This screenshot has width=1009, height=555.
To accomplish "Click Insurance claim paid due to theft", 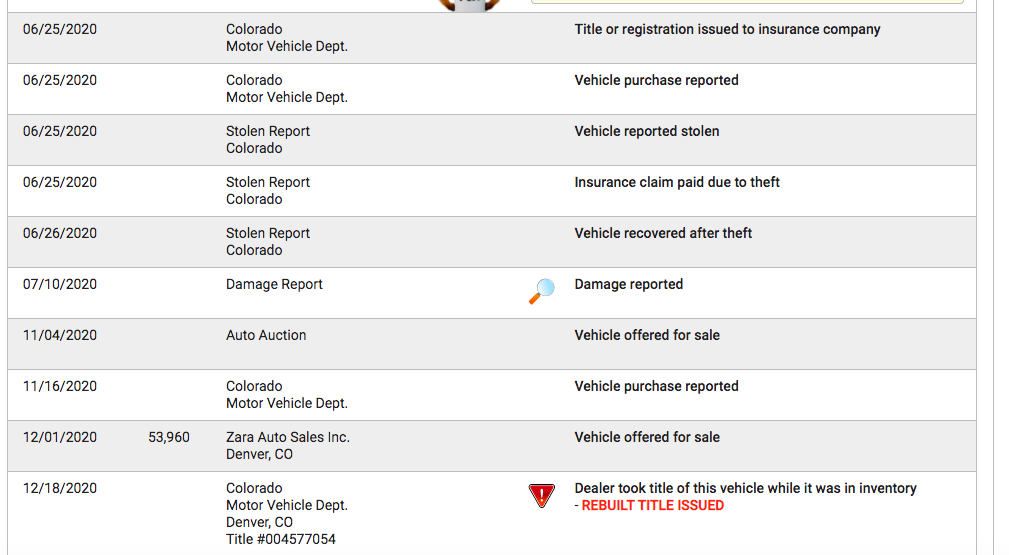I will coord(677,182).
